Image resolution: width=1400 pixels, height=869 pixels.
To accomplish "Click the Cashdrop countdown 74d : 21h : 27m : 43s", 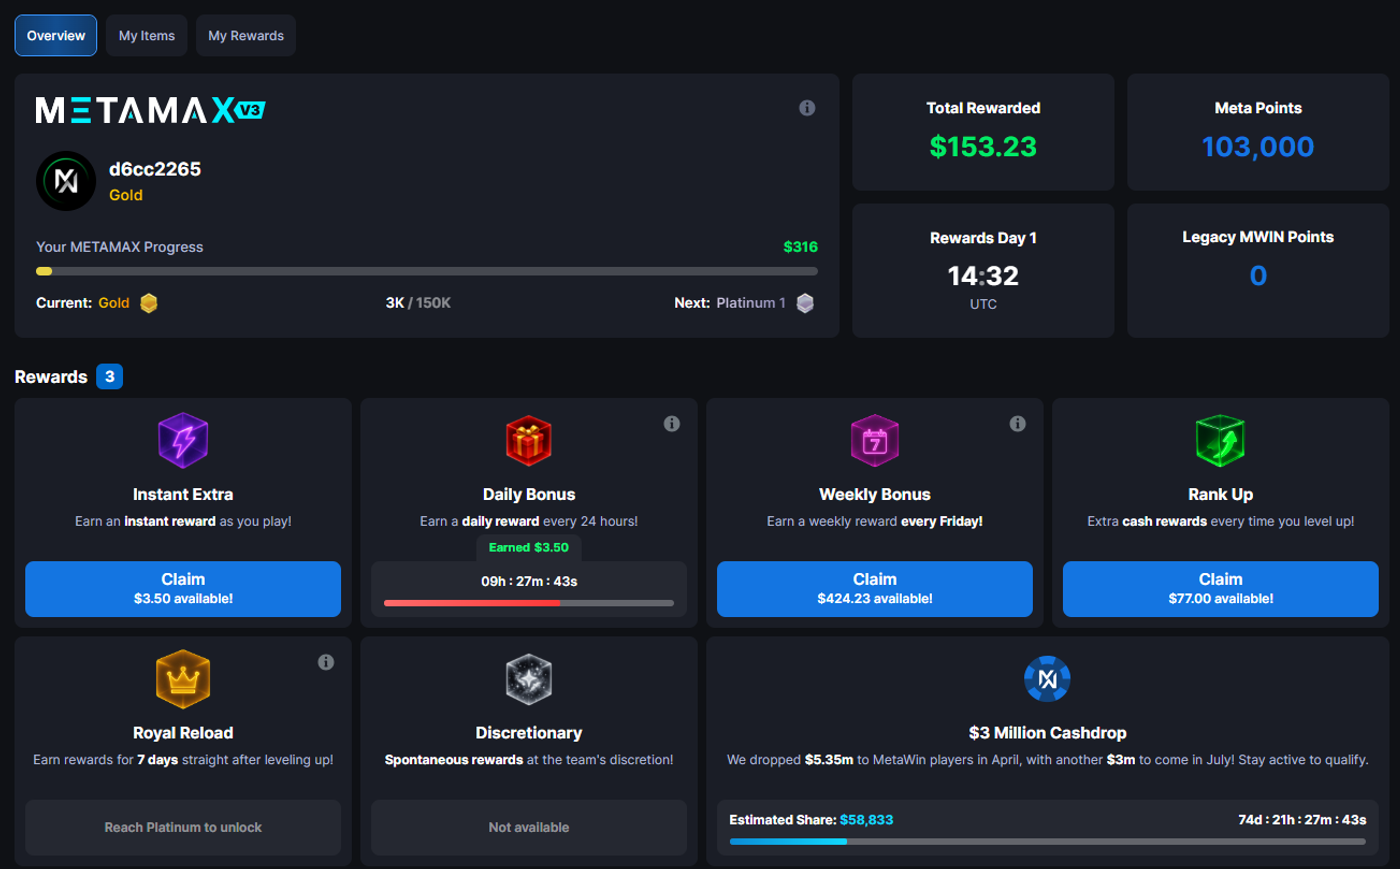I will tap(1302, 820).
